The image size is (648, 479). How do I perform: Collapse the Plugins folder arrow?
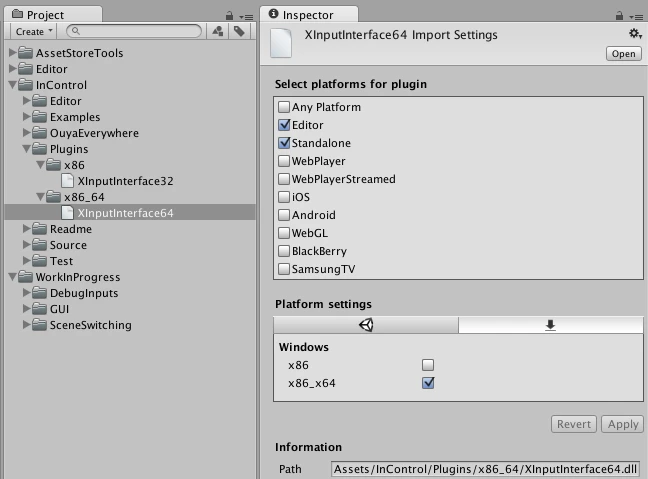coord(26,149)
